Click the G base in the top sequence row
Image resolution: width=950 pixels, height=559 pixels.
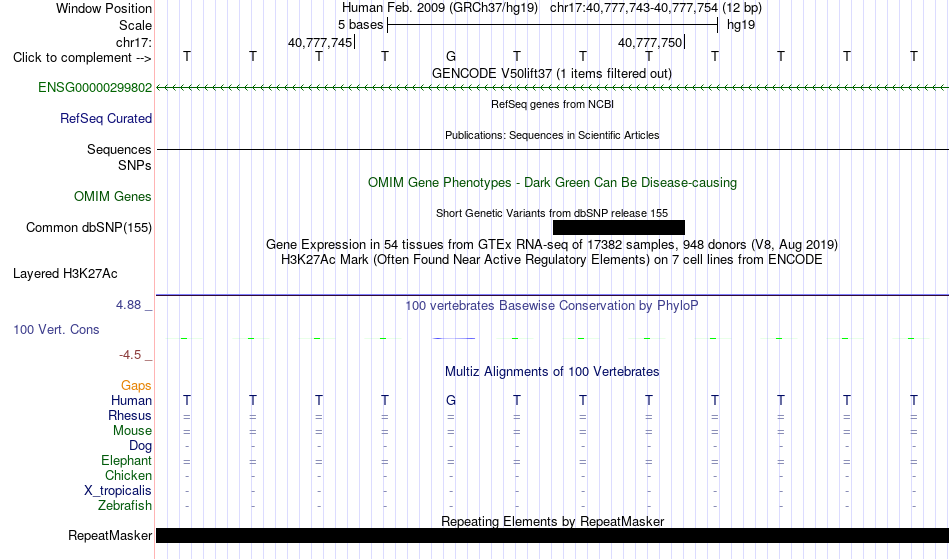[x=451, y=56]
